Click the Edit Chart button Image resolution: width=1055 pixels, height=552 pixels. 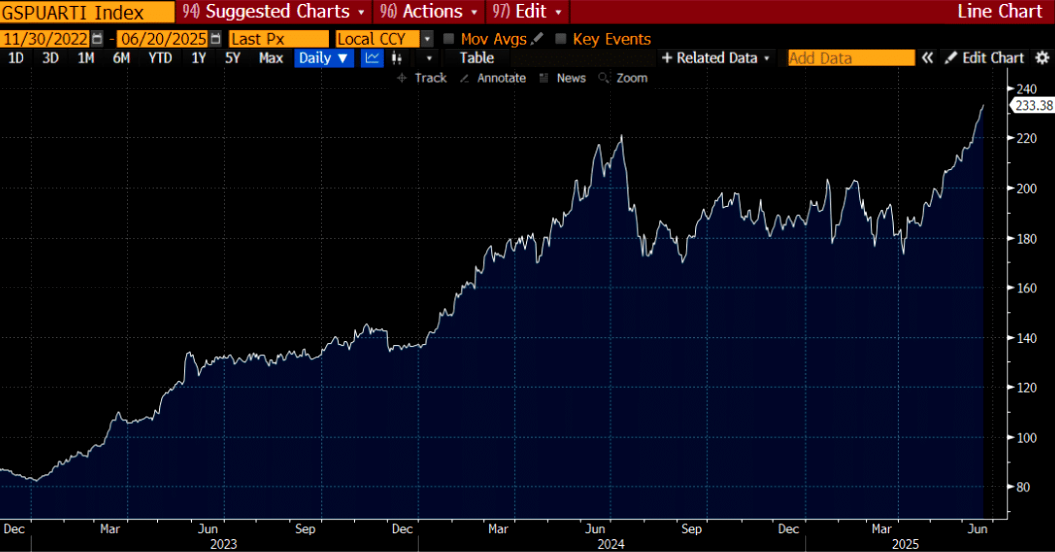985,58
